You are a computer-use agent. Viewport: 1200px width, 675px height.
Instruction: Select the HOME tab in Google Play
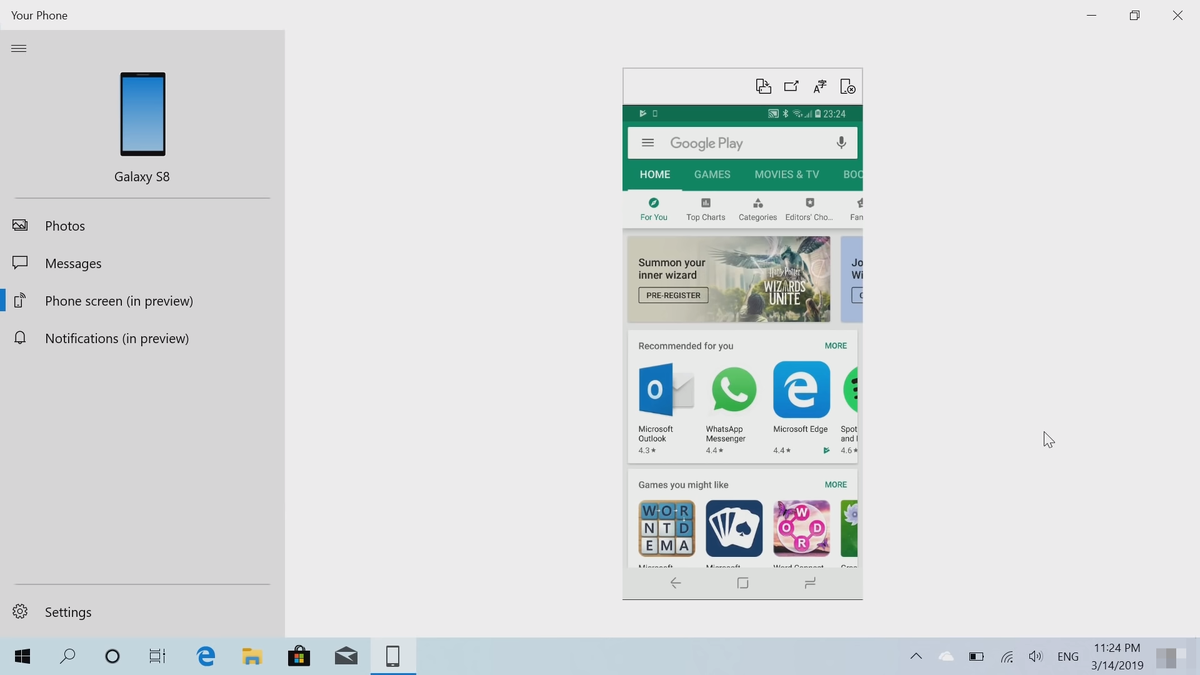[x=655, y=174]
